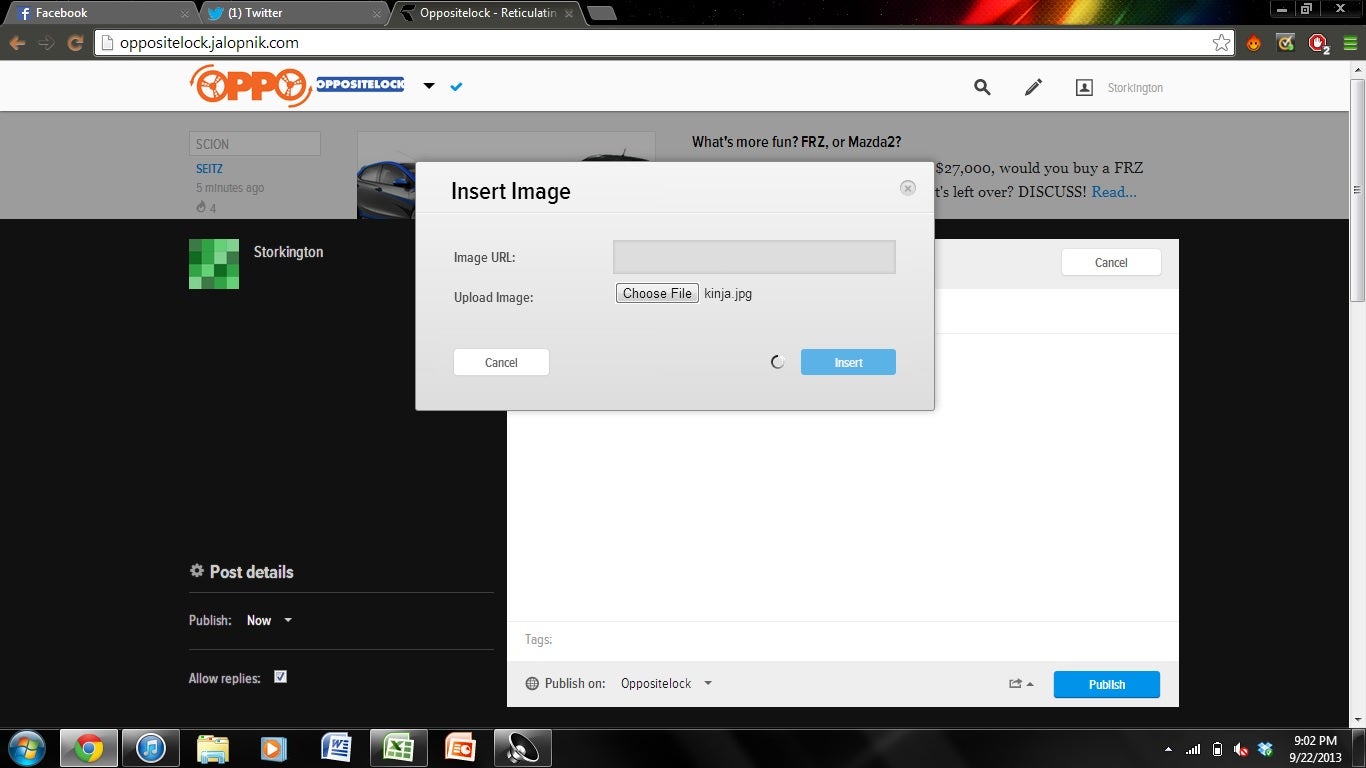
Task: Open the share options arrow beside Publish
Action: 1021,684
